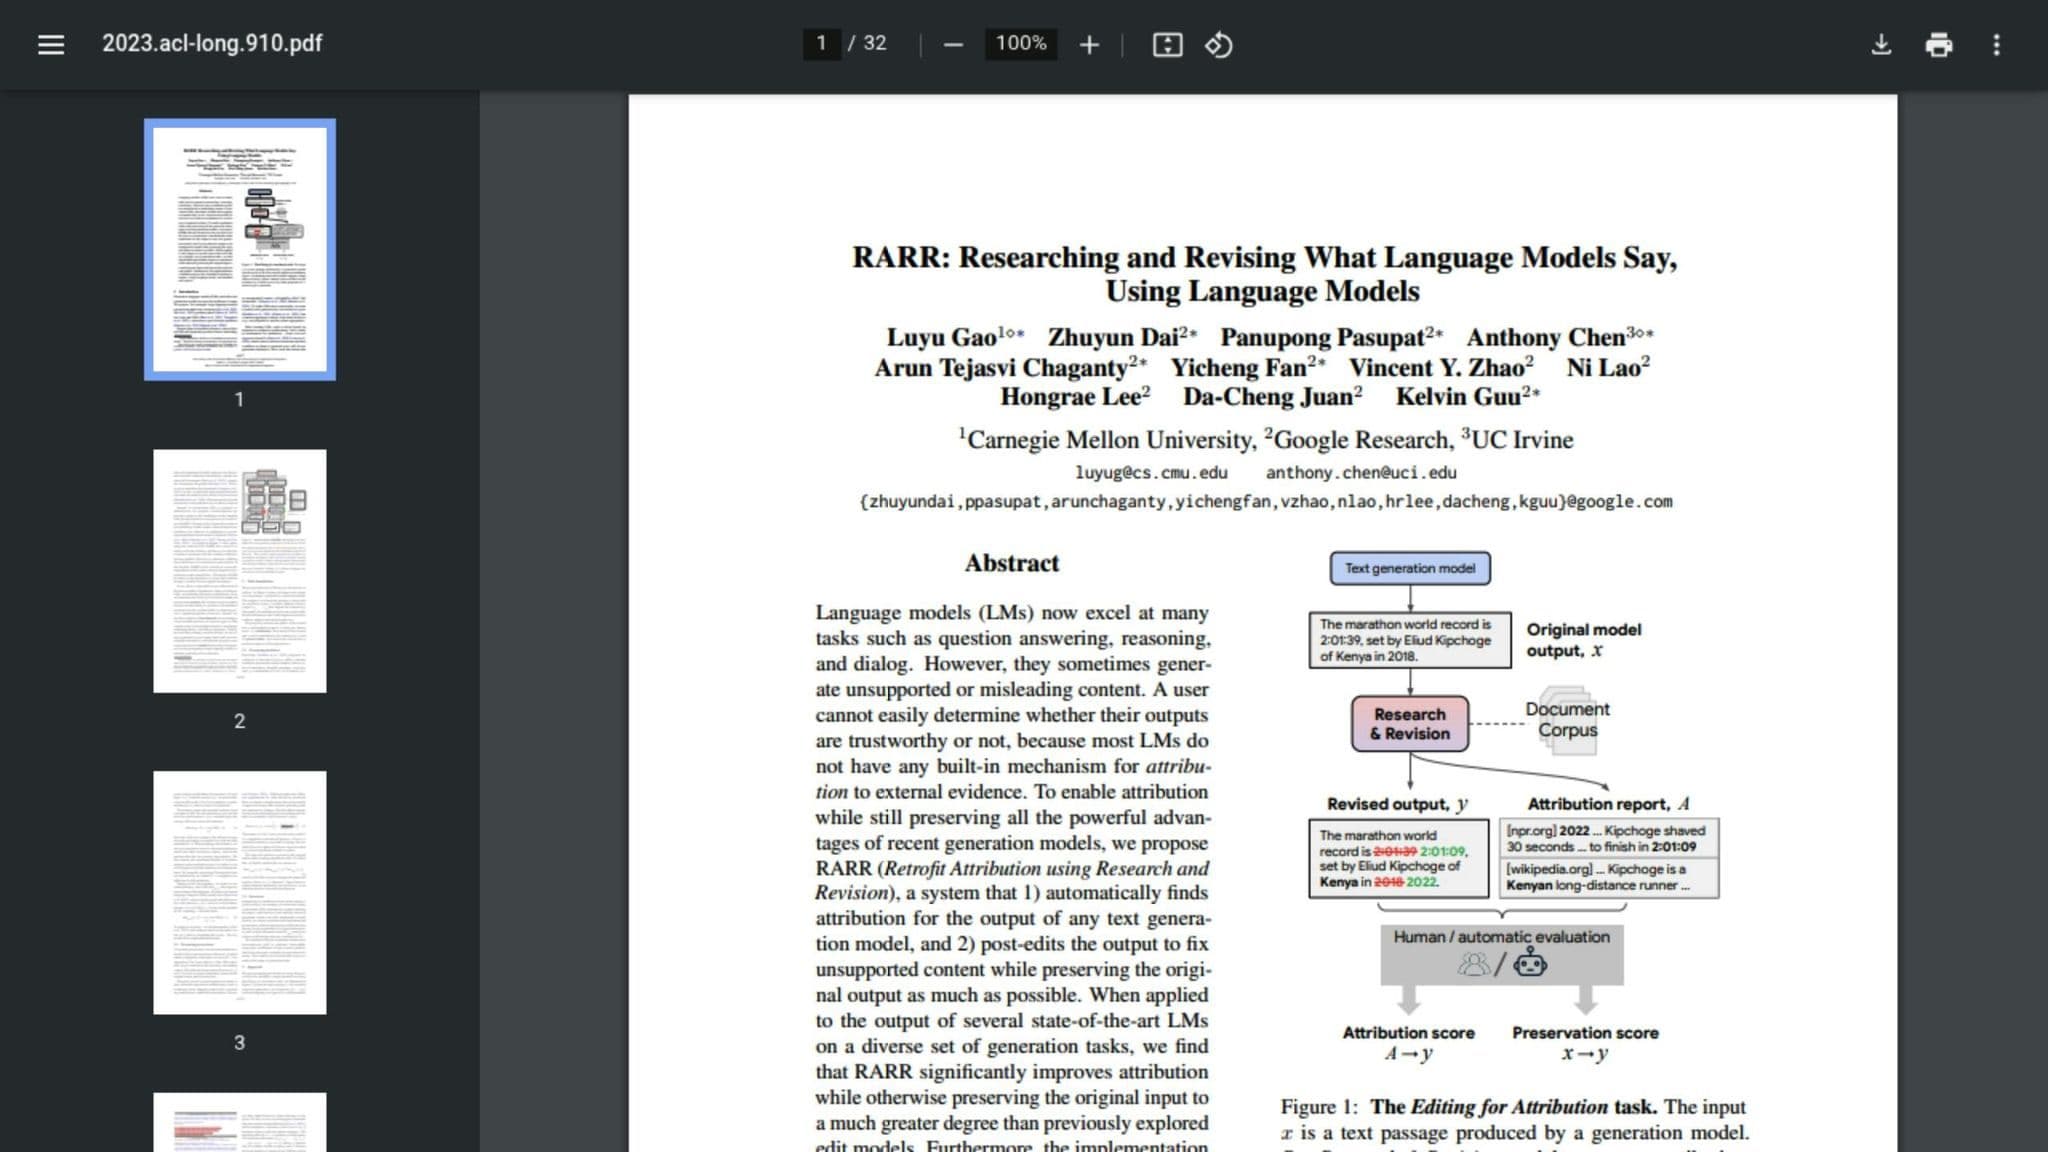Click the paper title beginning 'RARR: Researching and Revising'
Screen dimensions: 2048x1152
tap(1263, 273)
